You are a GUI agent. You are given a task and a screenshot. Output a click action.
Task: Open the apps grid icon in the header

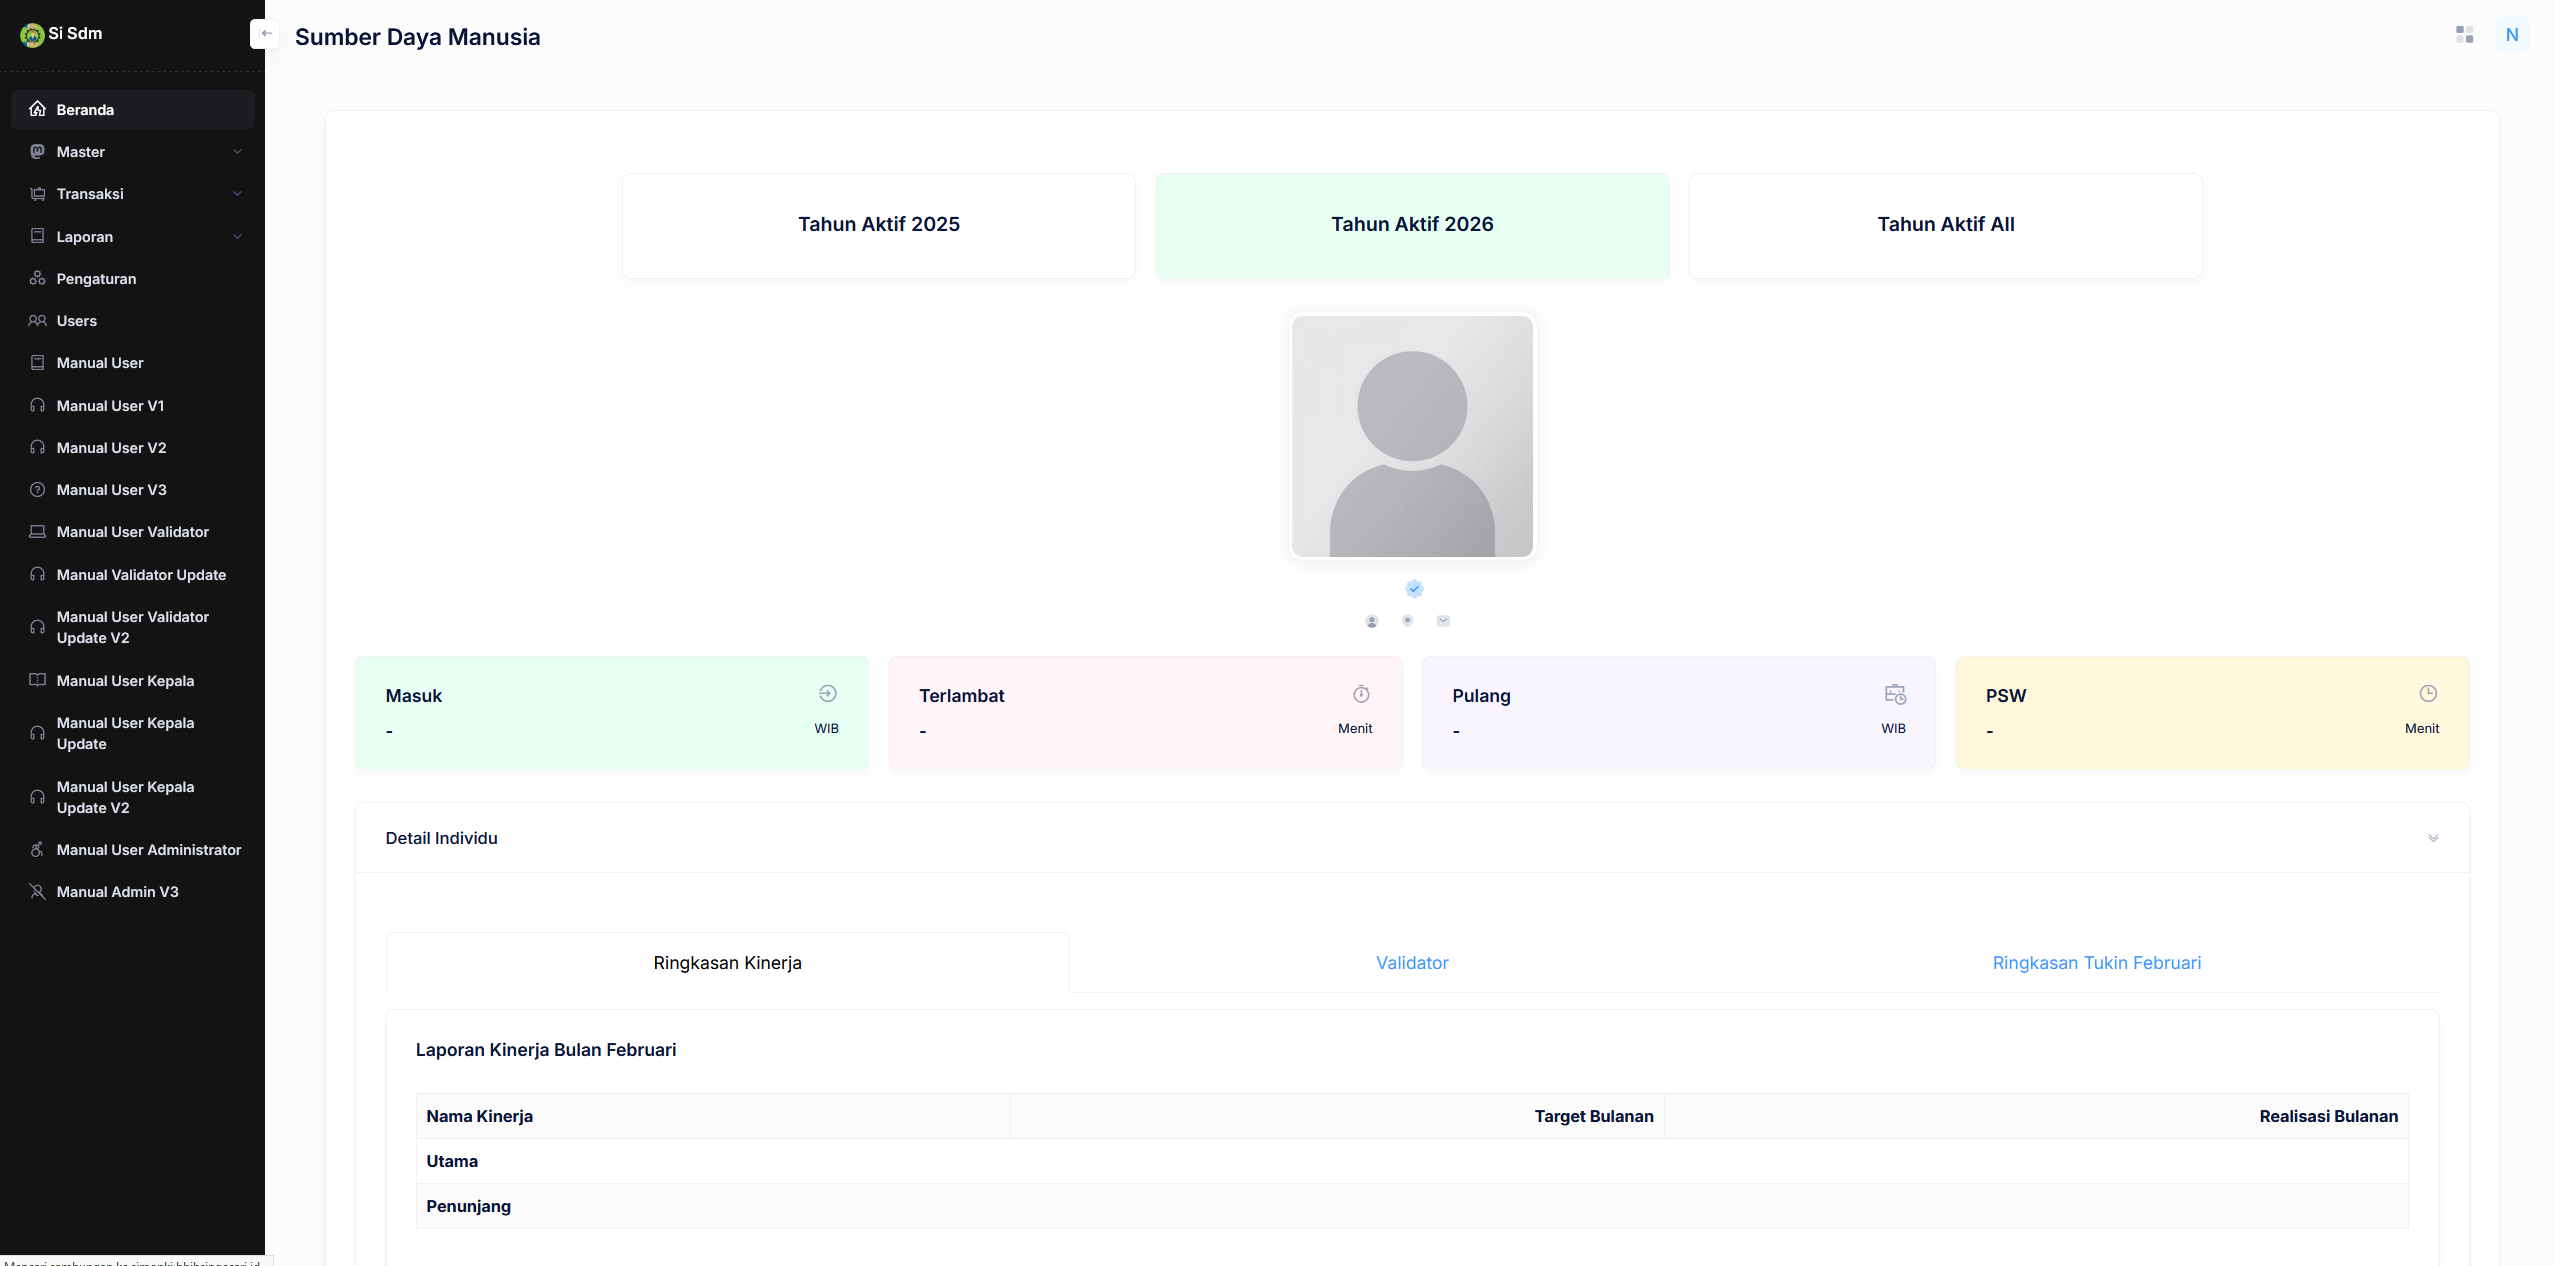point(2464,33)
